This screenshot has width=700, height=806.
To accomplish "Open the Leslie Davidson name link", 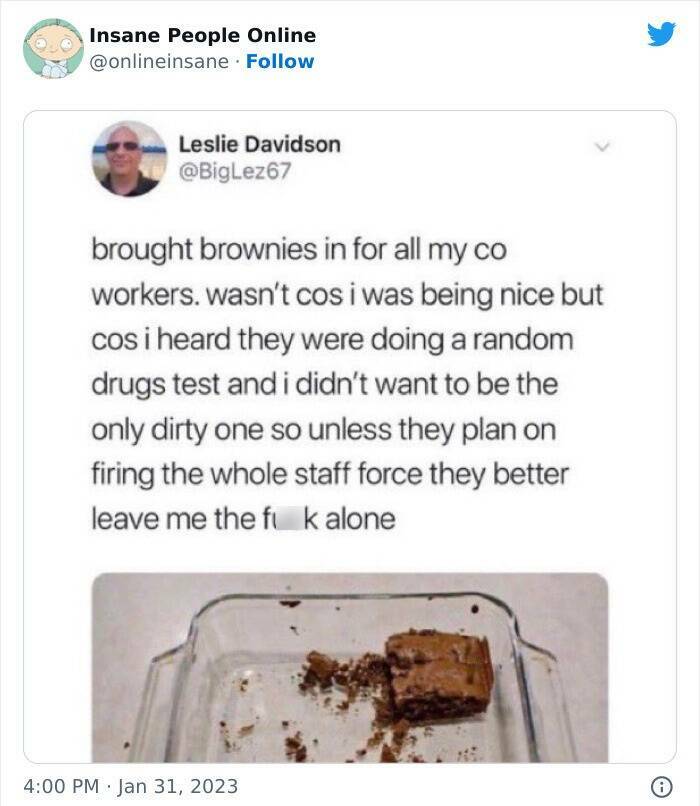I will (260, 144).
